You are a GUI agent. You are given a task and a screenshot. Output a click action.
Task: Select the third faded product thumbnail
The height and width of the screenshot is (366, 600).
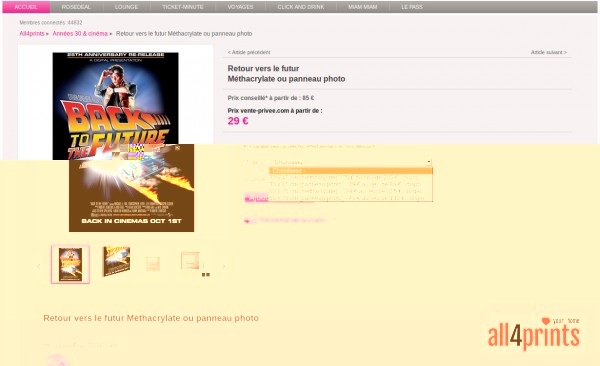click(x=153, y=264)
